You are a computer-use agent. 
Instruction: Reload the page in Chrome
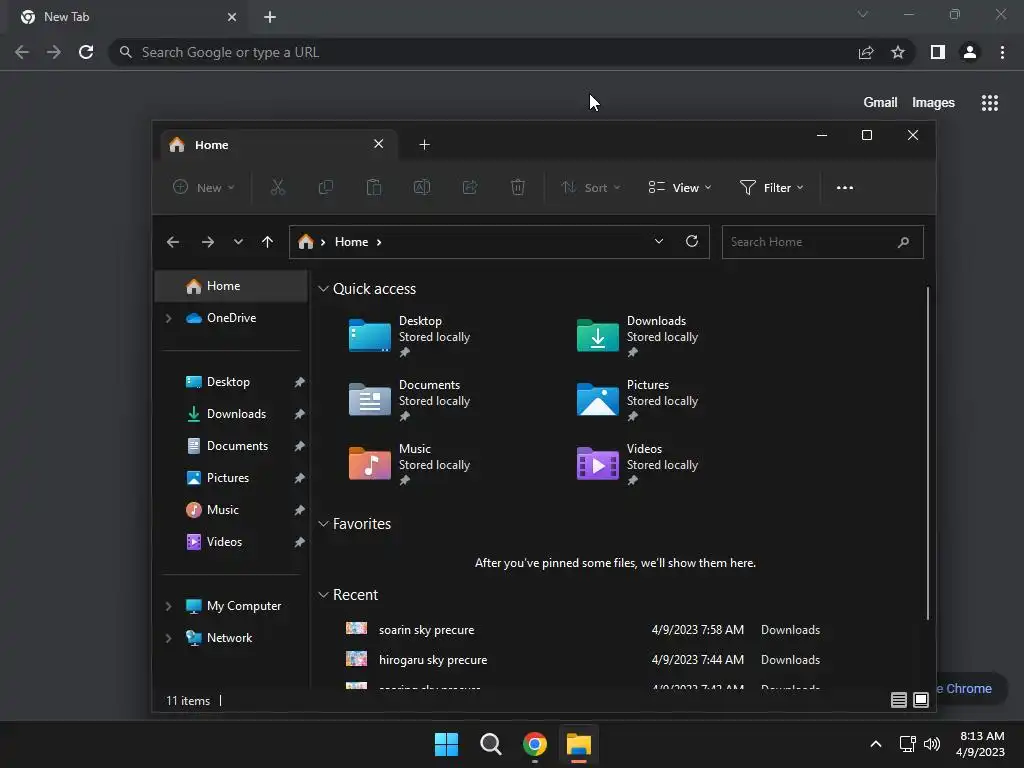(x=86, y=52)
